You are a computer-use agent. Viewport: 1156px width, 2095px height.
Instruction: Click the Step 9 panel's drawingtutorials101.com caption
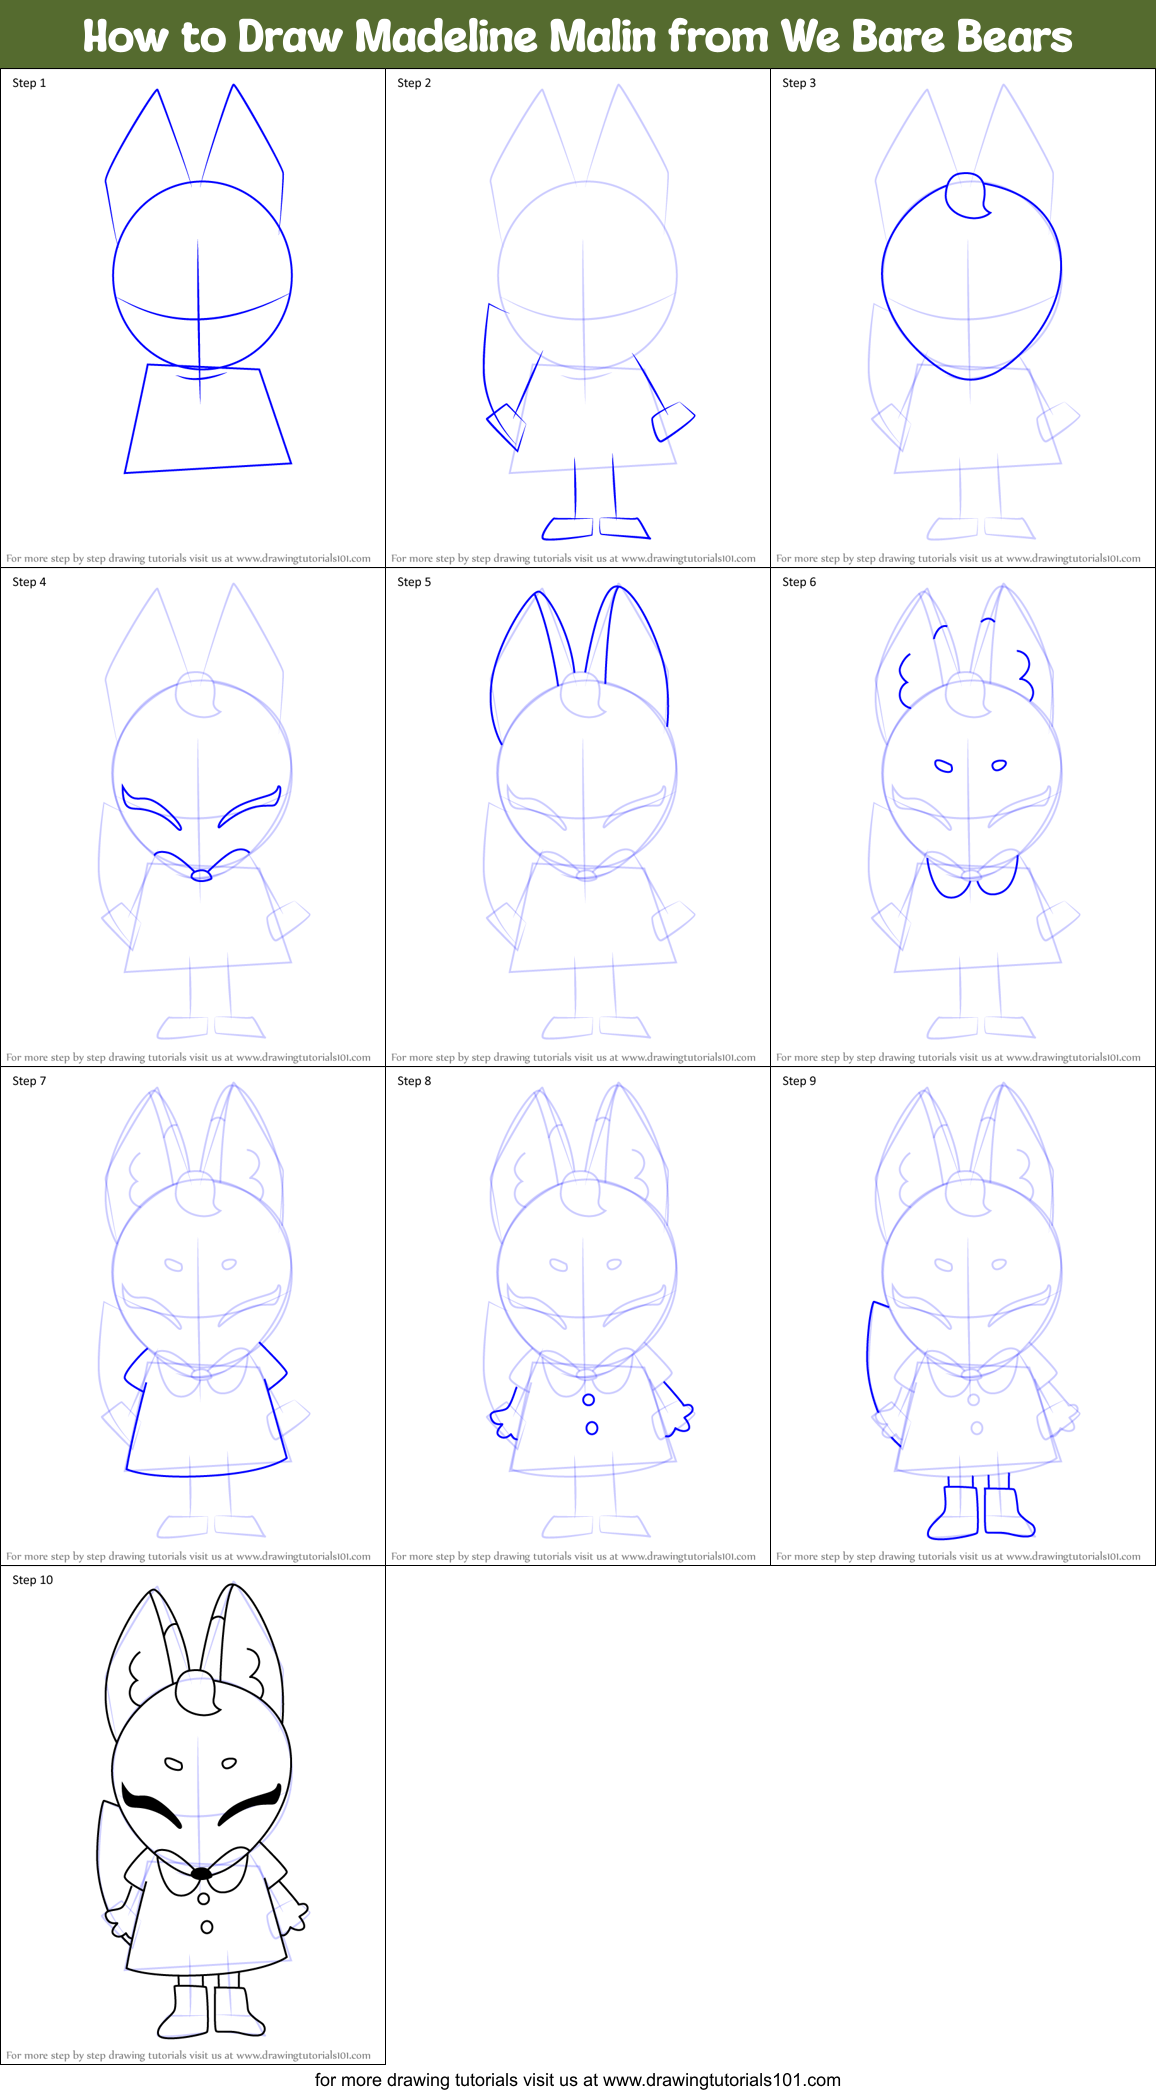[958, 1557]
